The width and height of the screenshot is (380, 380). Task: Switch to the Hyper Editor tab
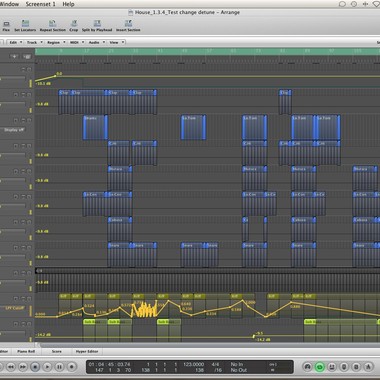pyautogui.click(x=87, y=351)
